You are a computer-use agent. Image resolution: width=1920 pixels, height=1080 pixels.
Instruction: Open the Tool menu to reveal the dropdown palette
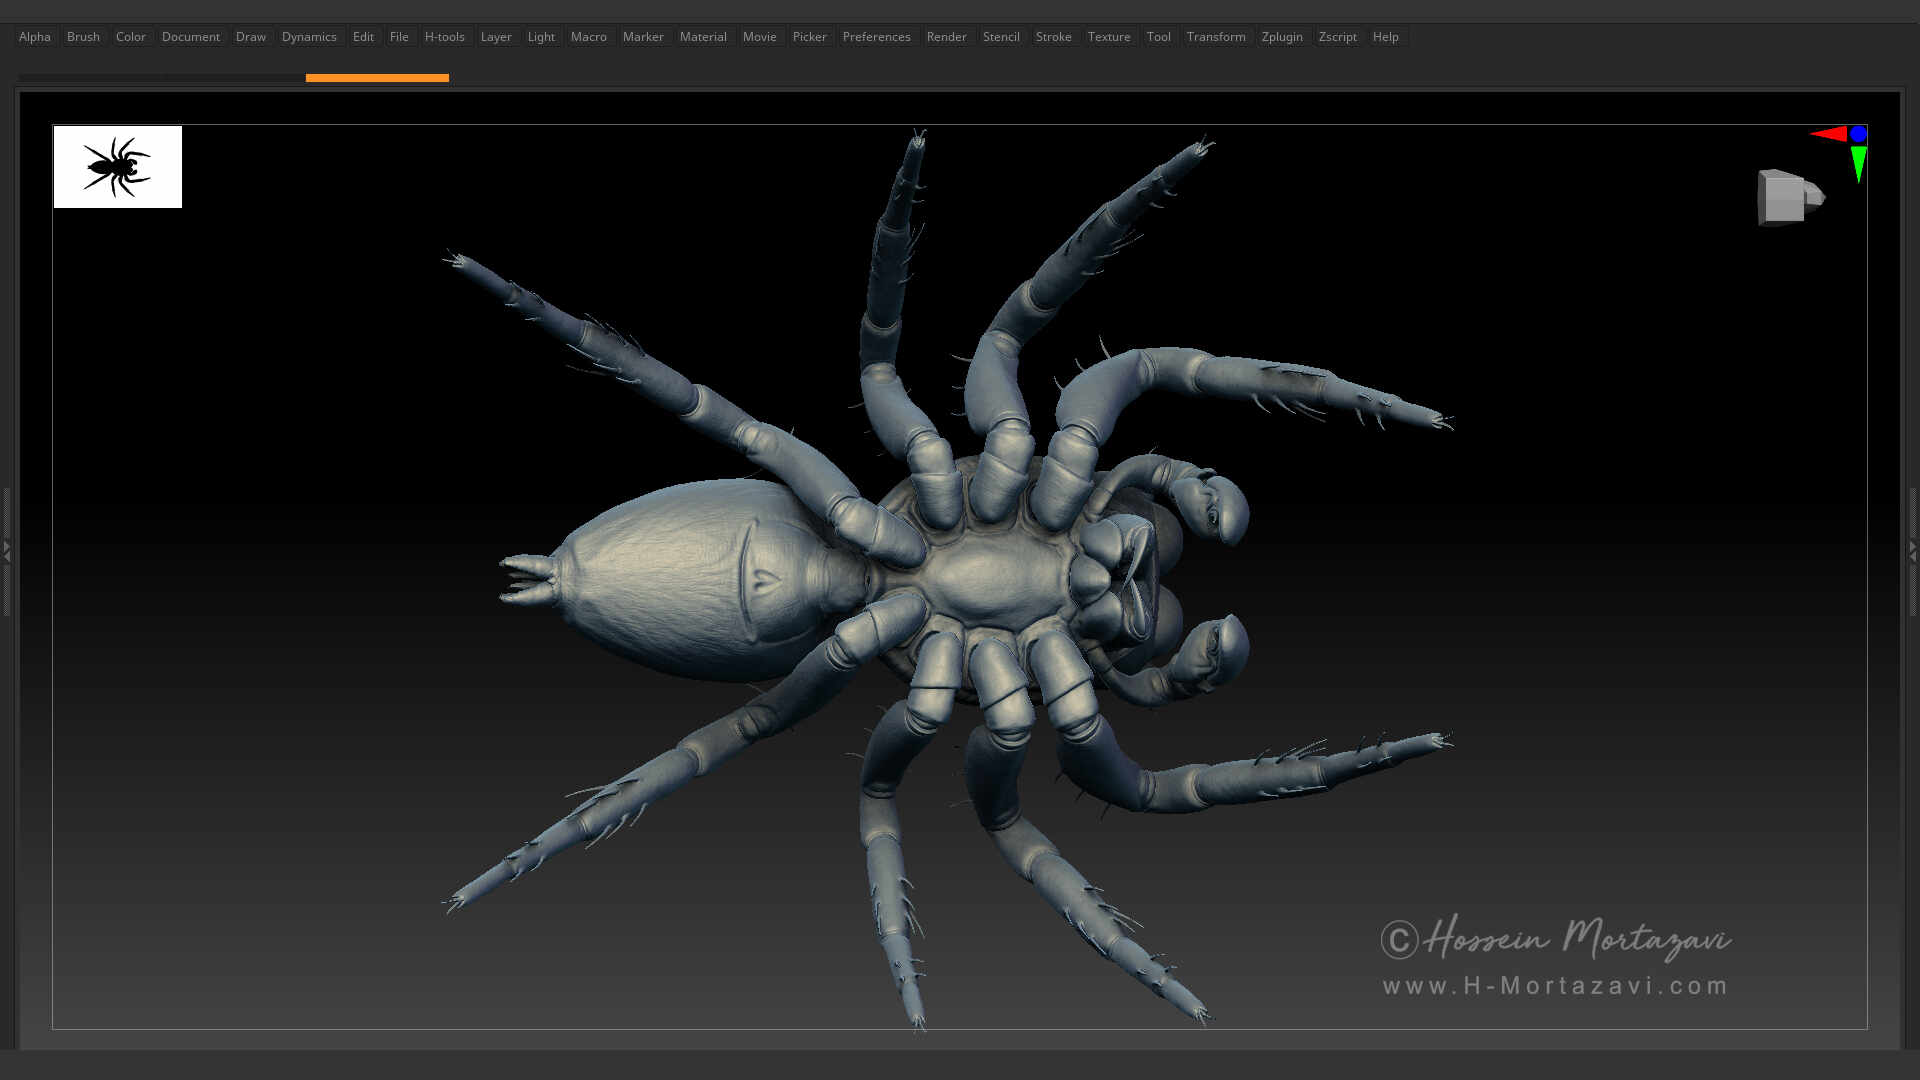pyautogui.click(x=1159, y=36)
